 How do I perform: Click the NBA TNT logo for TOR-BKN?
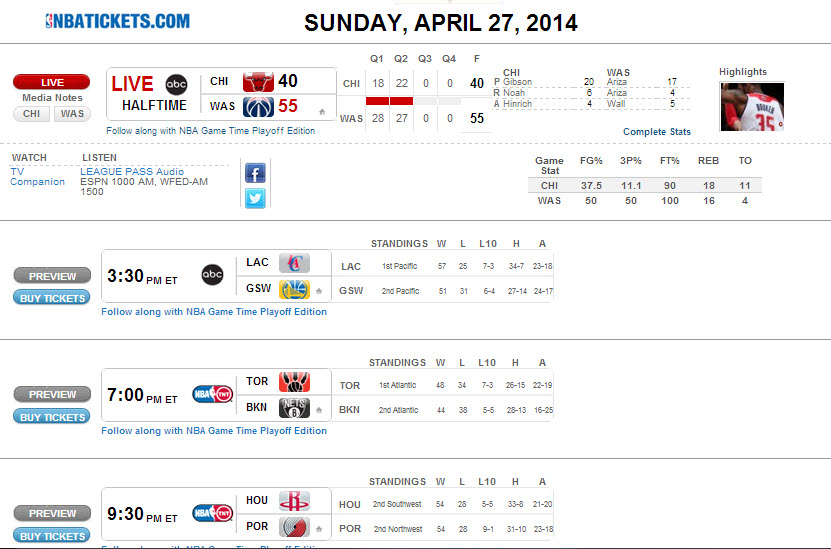212,395
